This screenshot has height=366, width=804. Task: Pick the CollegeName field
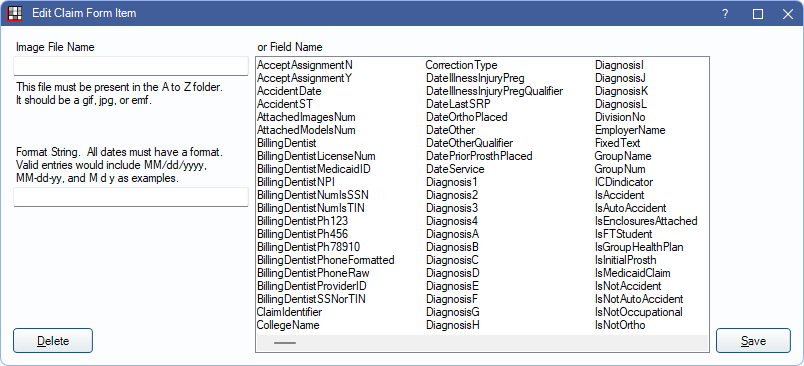pyautogui.click(x=288, y=325)
